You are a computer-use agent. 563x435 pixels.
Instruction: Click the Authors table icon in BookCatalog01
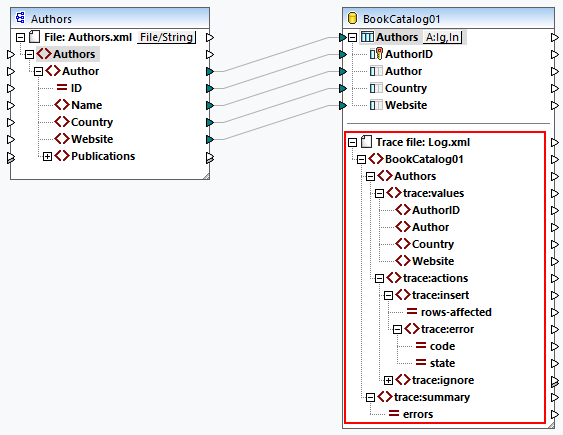[x=367, y=37]
